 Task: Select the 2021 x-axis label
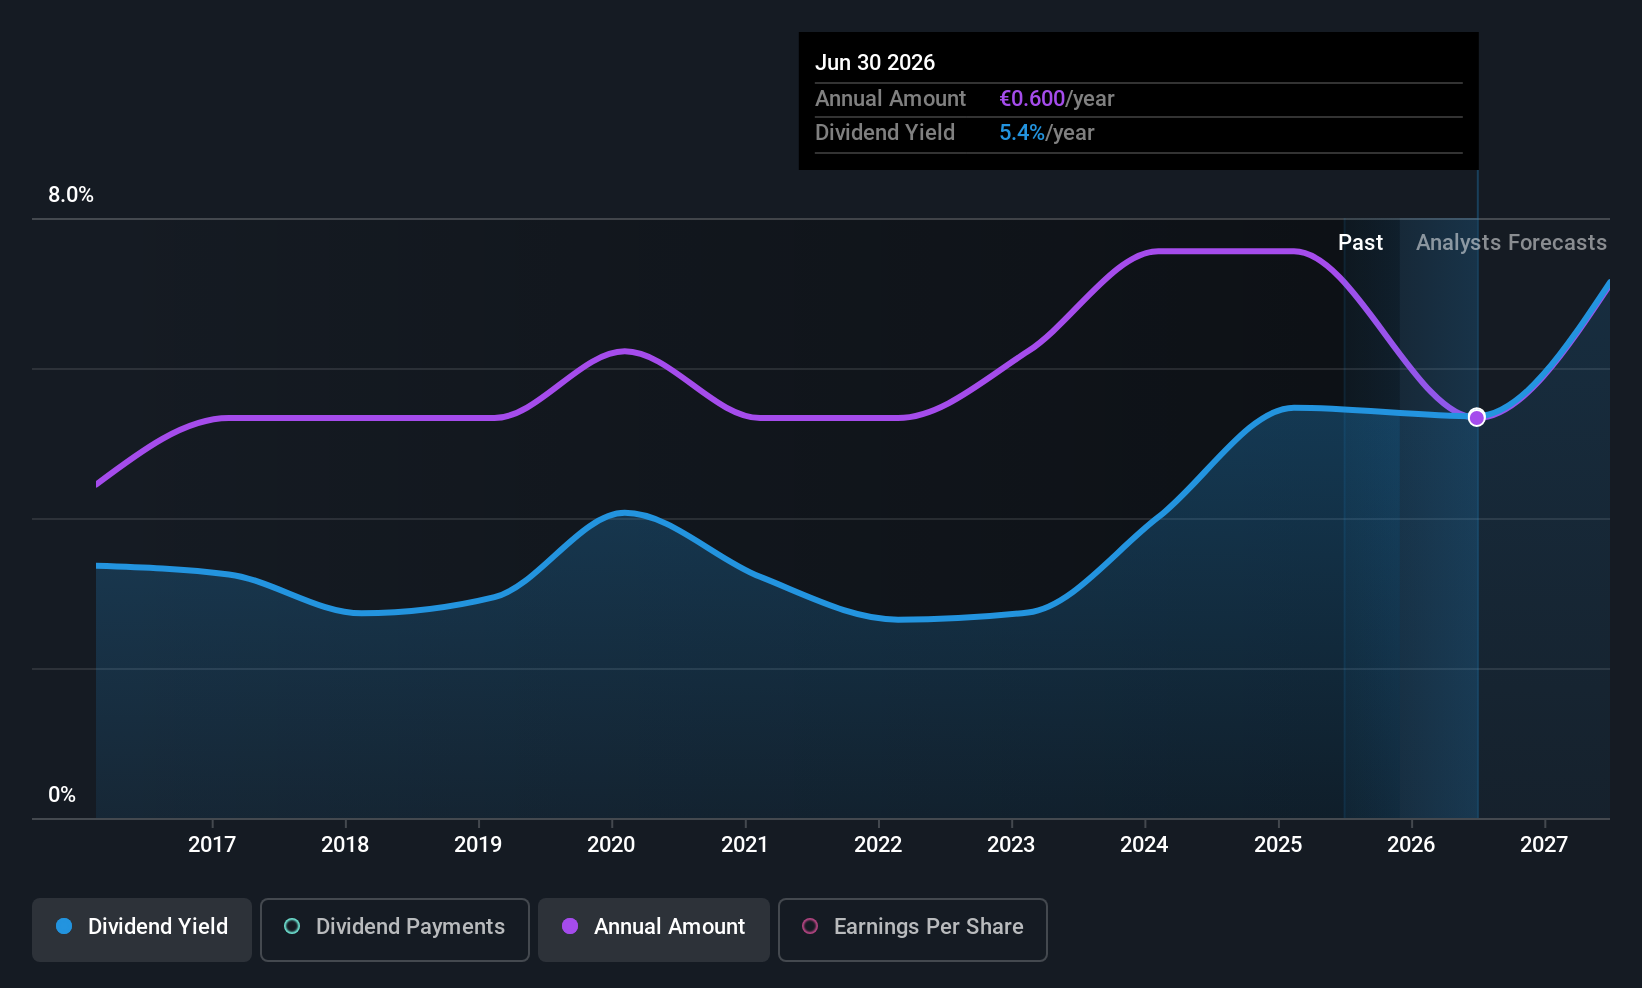pyautogui.click(x=745, y=845)
